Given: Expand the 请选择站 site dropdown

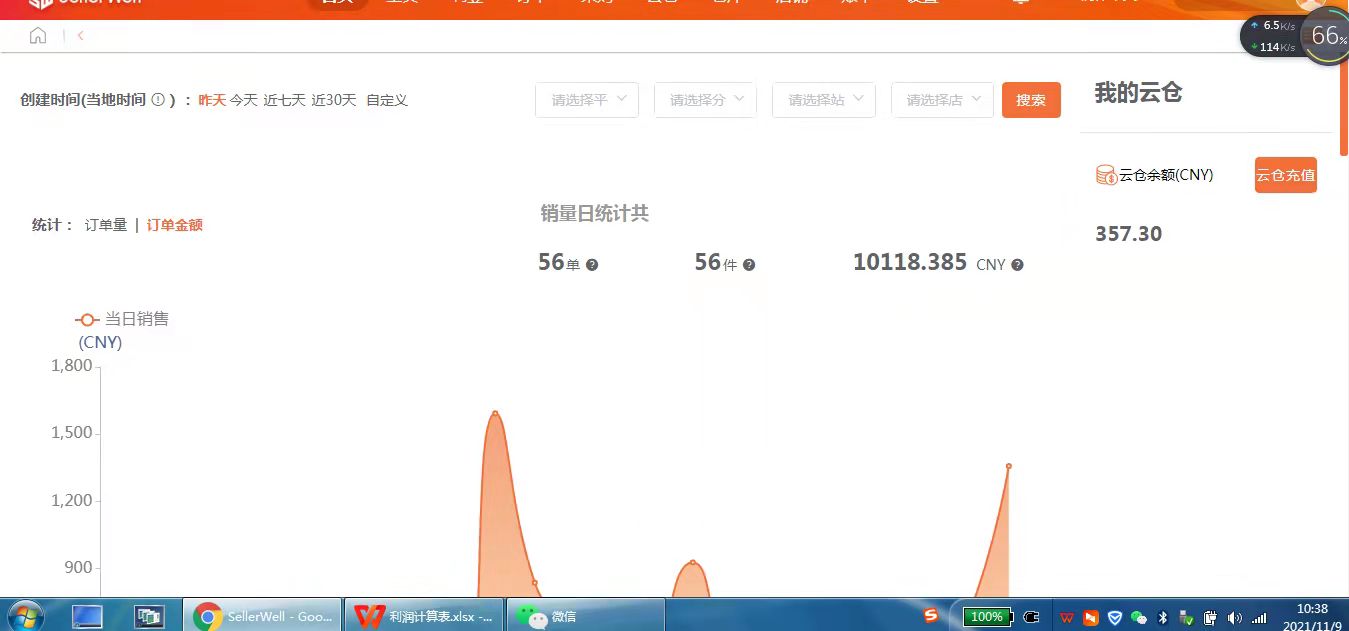Looking at the screenshot, I should coord(824,100).
